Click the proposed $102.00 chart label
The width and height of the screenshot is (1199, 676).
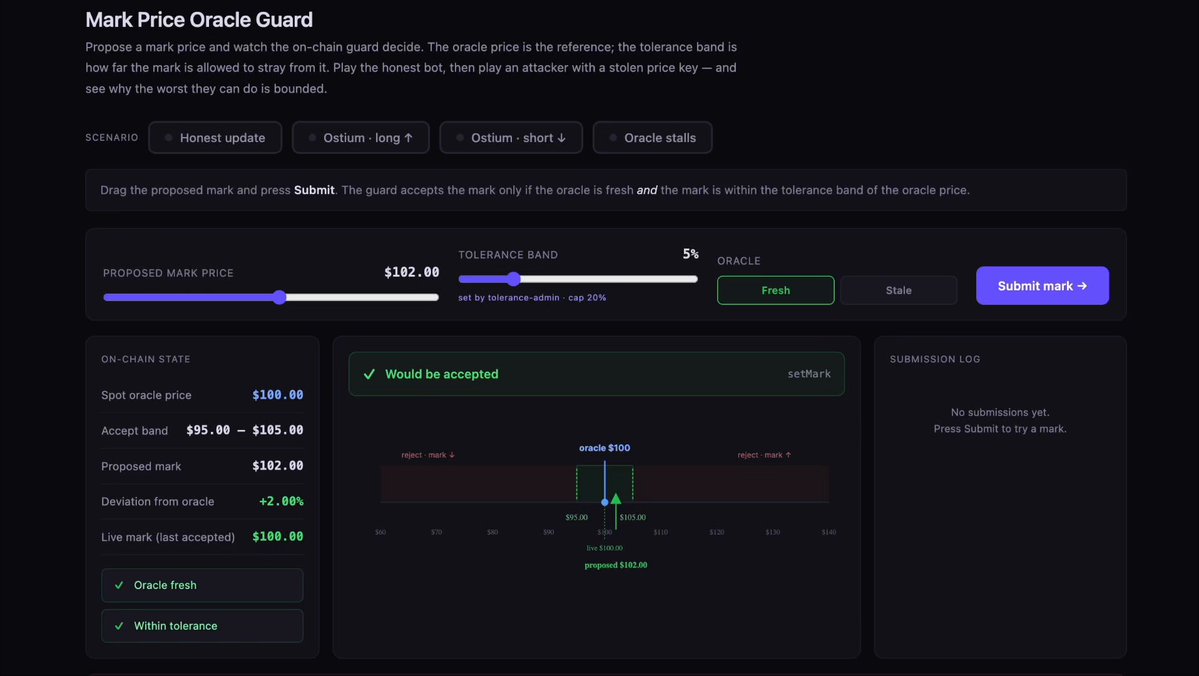(x=616, y=565)
